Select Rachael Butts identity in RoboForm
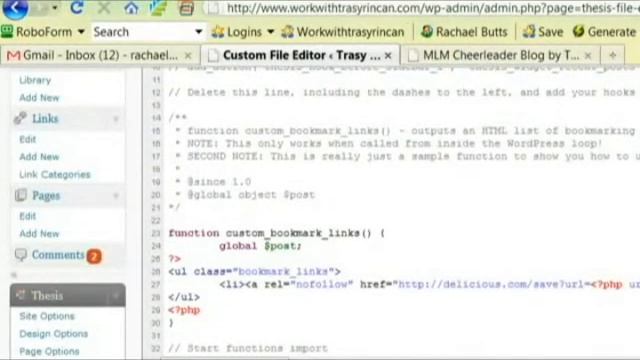This screenshot has width=640, height=360. [x=464, y=32]
